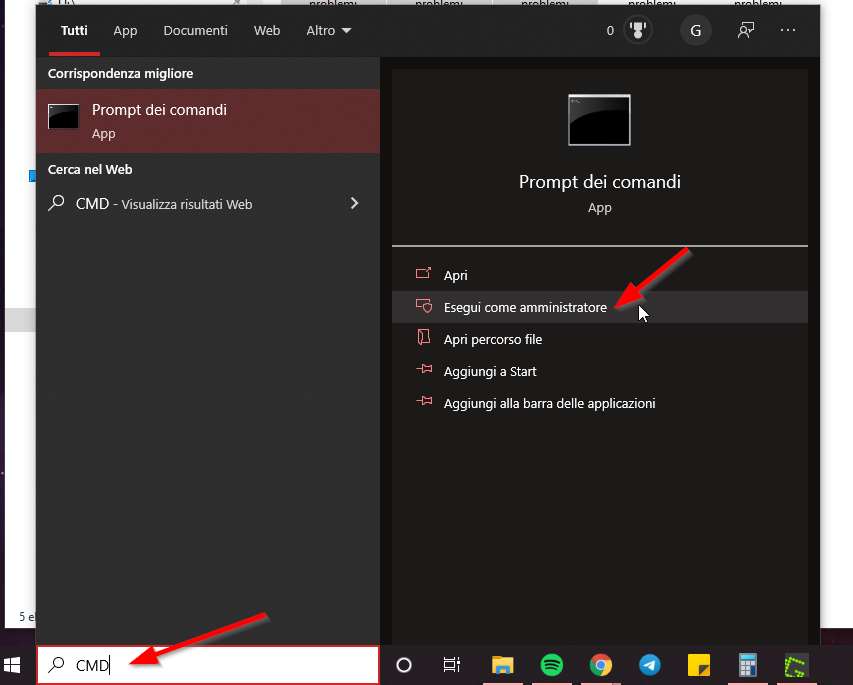Expand CMD web results with chevron arrow

coord(354,204)
